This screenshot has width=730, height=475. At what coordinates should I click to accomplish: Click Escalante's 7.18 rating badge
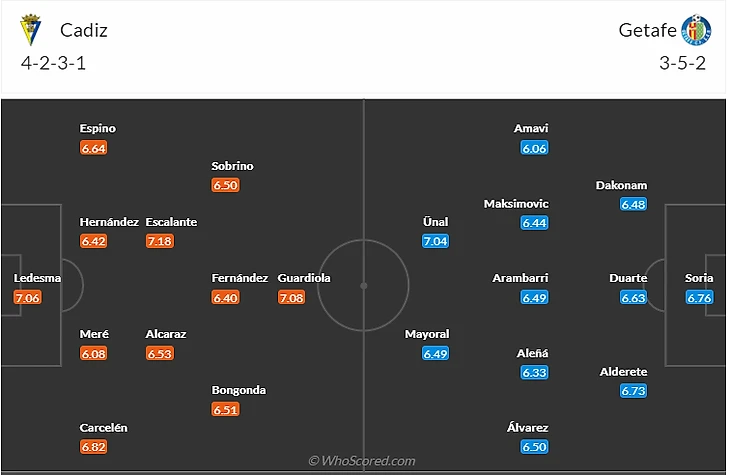[159, 241]
